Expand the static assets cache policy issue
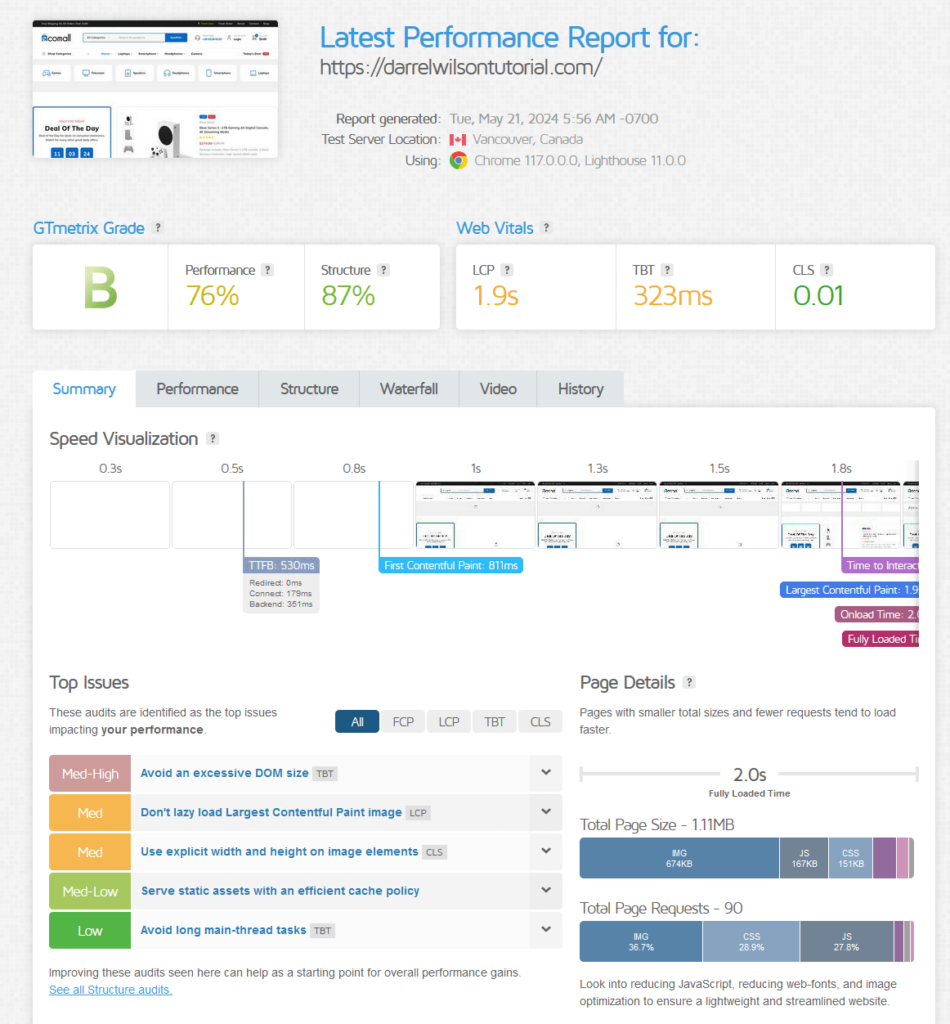Image resolution: width=950 pixels, height=1024 pixels. (x=546, y=891)
